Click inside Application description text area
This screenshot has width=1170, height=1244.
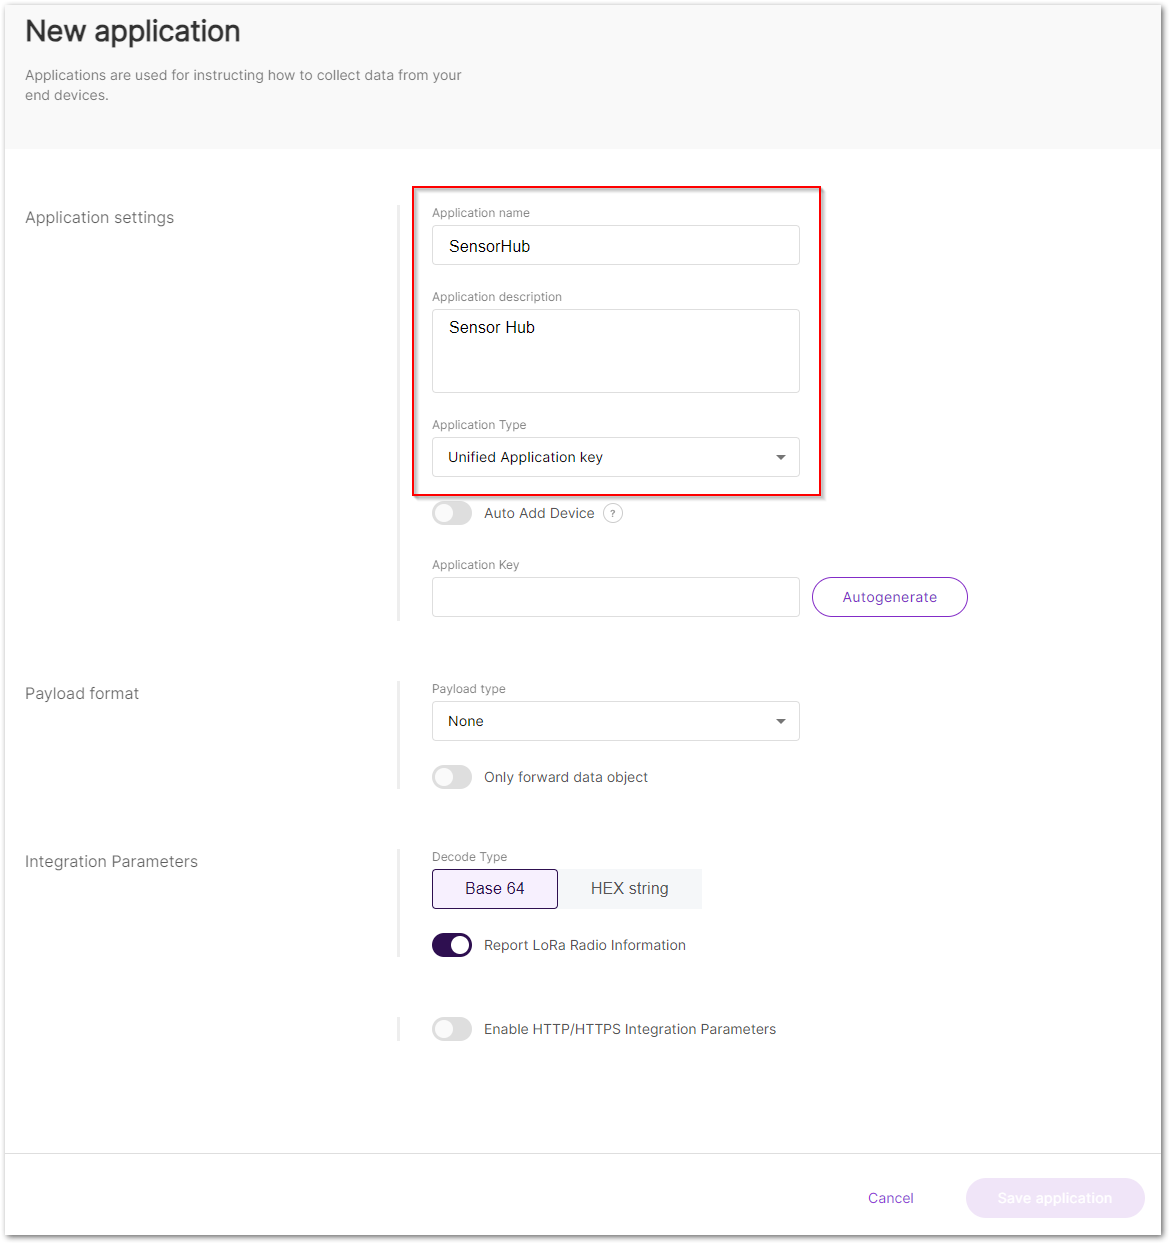[616, 351]
